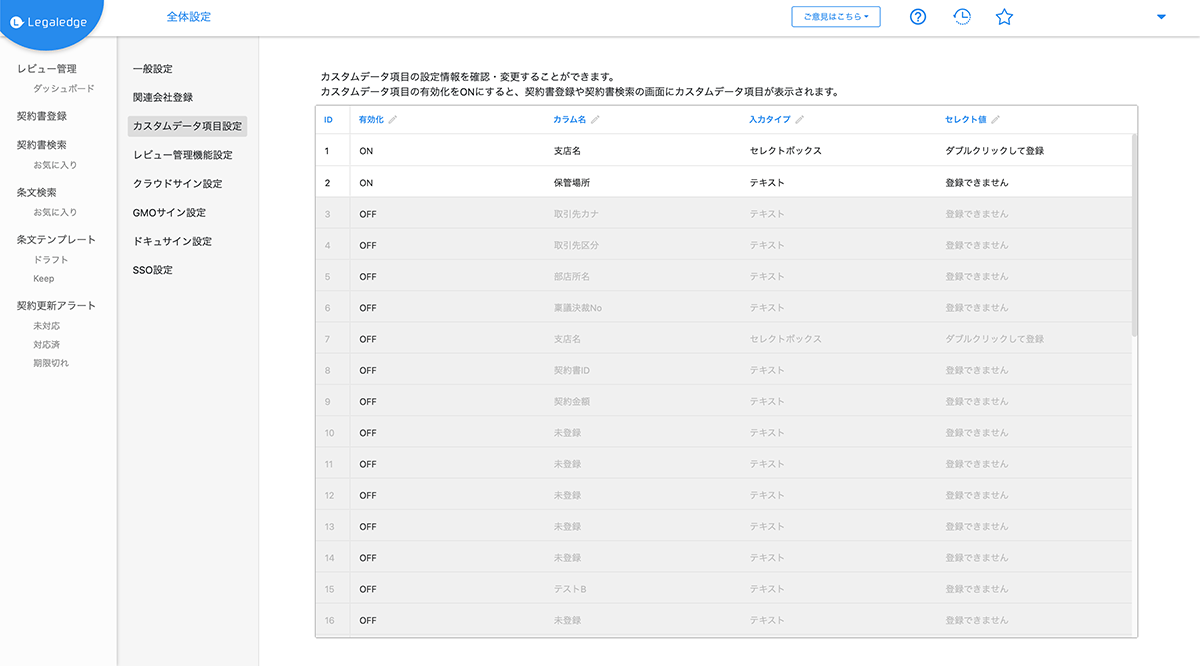This screenshot has width=1200, height=666.
Task: Click the favorites star icon
Action: pos(1005,17)
